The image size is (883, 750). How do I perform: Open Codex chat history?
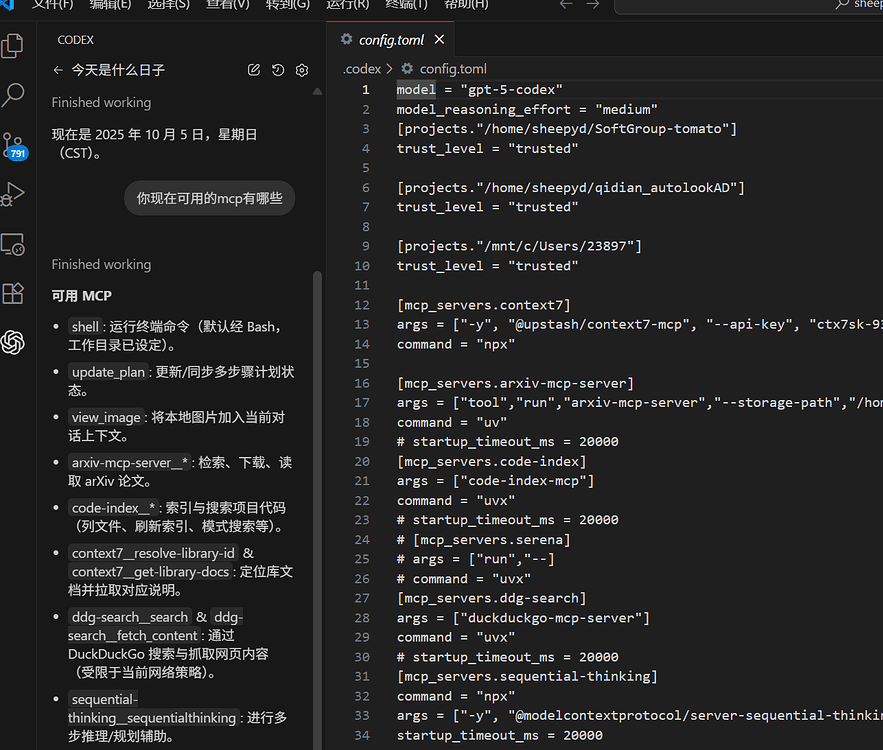pos(278,70)
